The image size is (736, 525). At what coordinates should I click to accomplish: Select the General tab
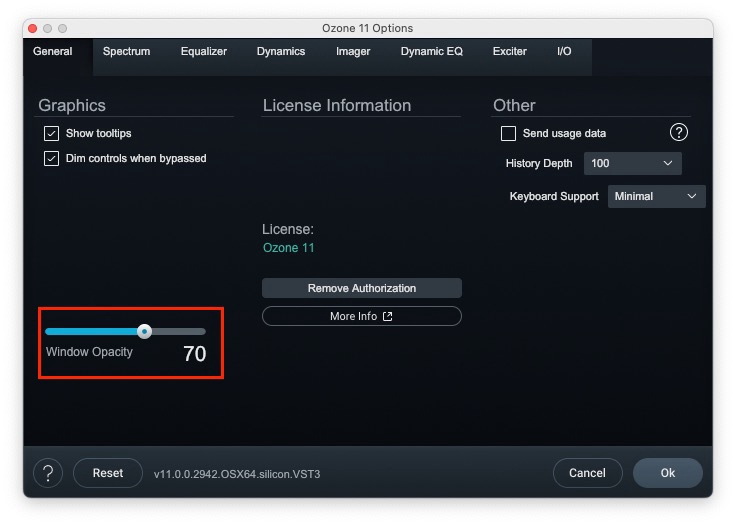pos(53,51)
